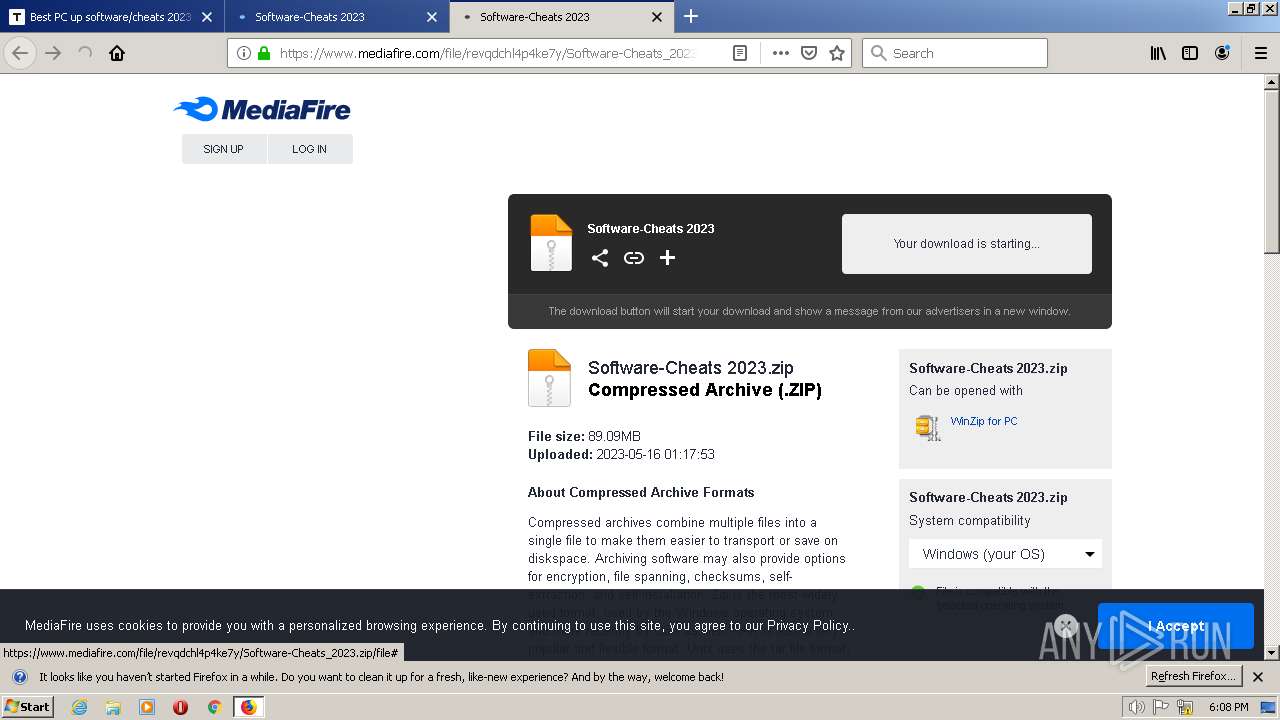Click About Compressed Archive Formats heading
Image resolution: width=1280 pixels, height=720 pixels.
[x=641, y=492]
